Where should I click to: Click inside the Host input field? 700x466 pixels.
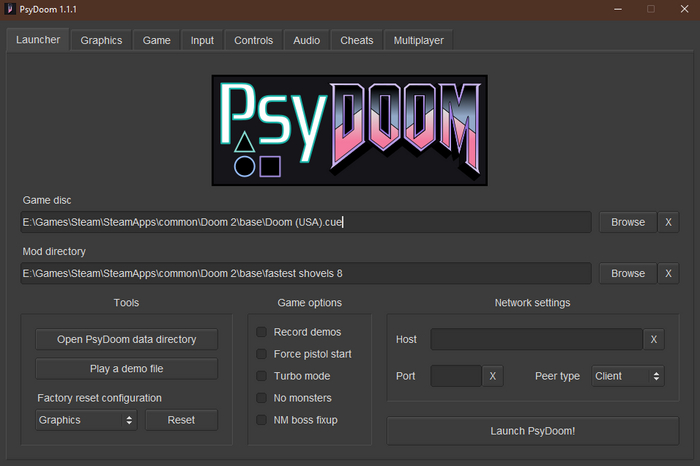click(x=536, y=340)
